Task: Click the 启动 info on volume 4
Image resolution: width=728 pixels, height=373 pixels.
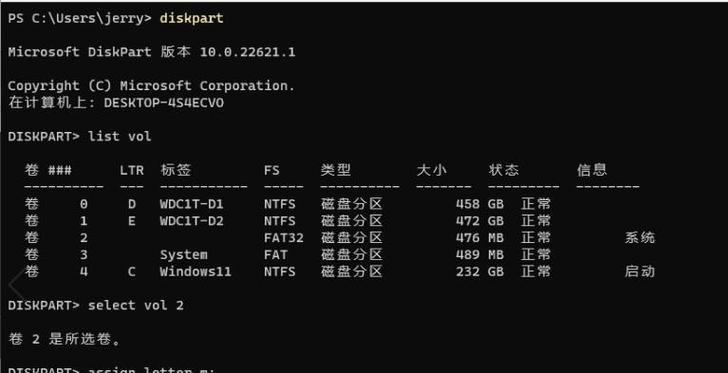Action: [640, 272]
